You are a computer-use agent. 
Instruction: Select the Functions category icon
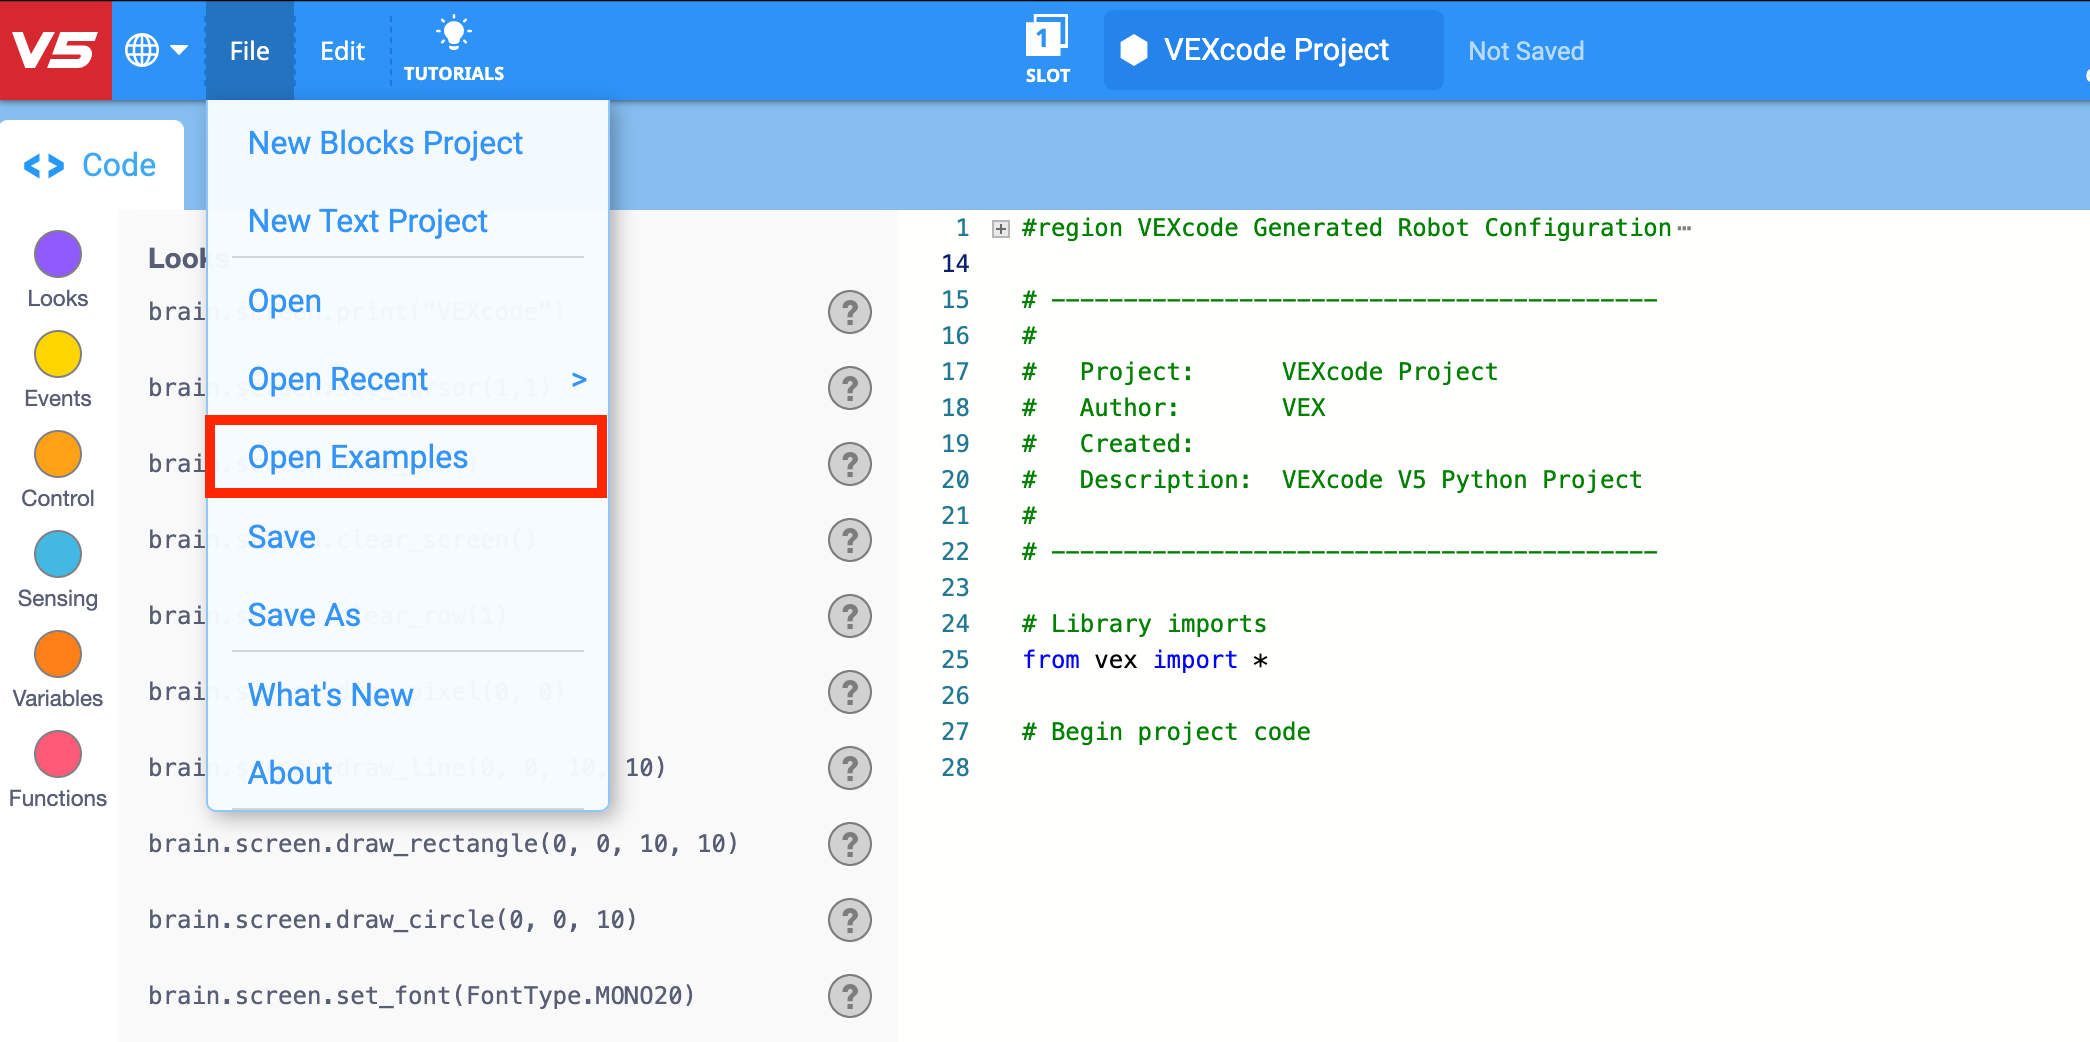click(57, 755)
